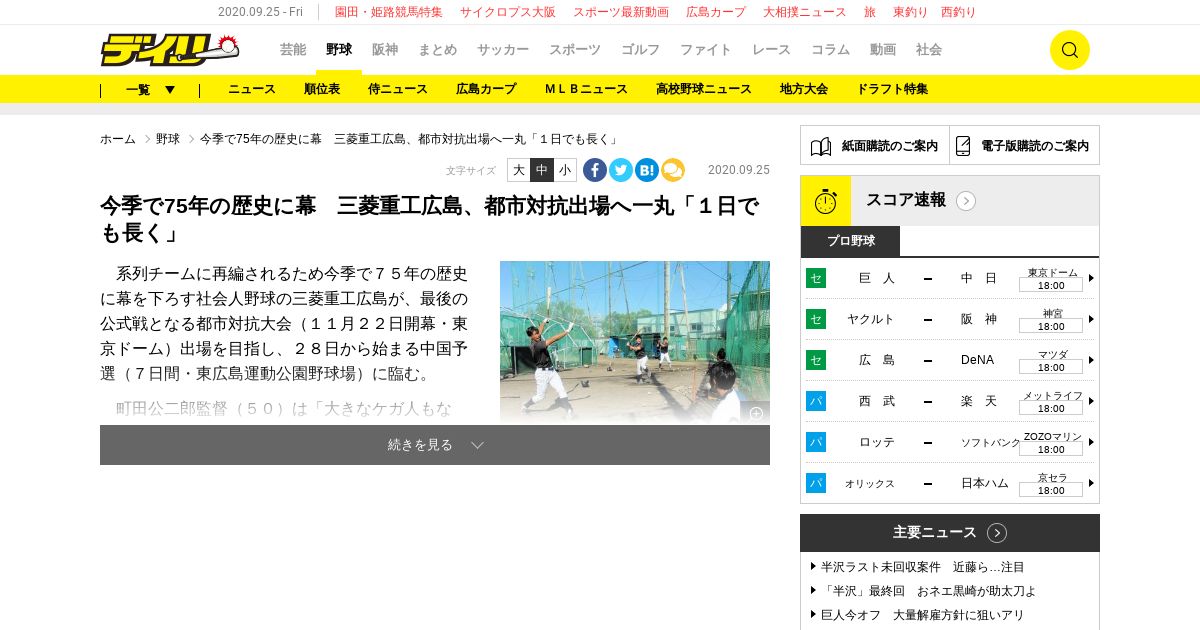1200x630 pixels.
Task: Open the ゴルフ section
Action: (640, 50)
